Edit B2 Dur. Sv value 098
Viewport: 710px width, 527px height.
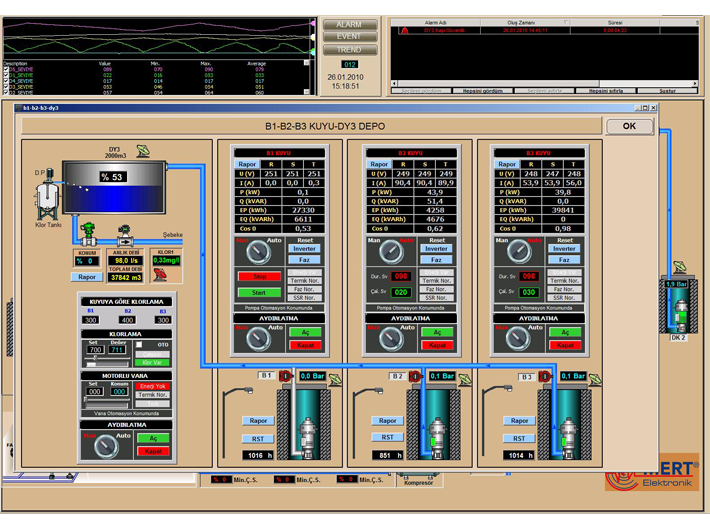[x=401, y=276]
